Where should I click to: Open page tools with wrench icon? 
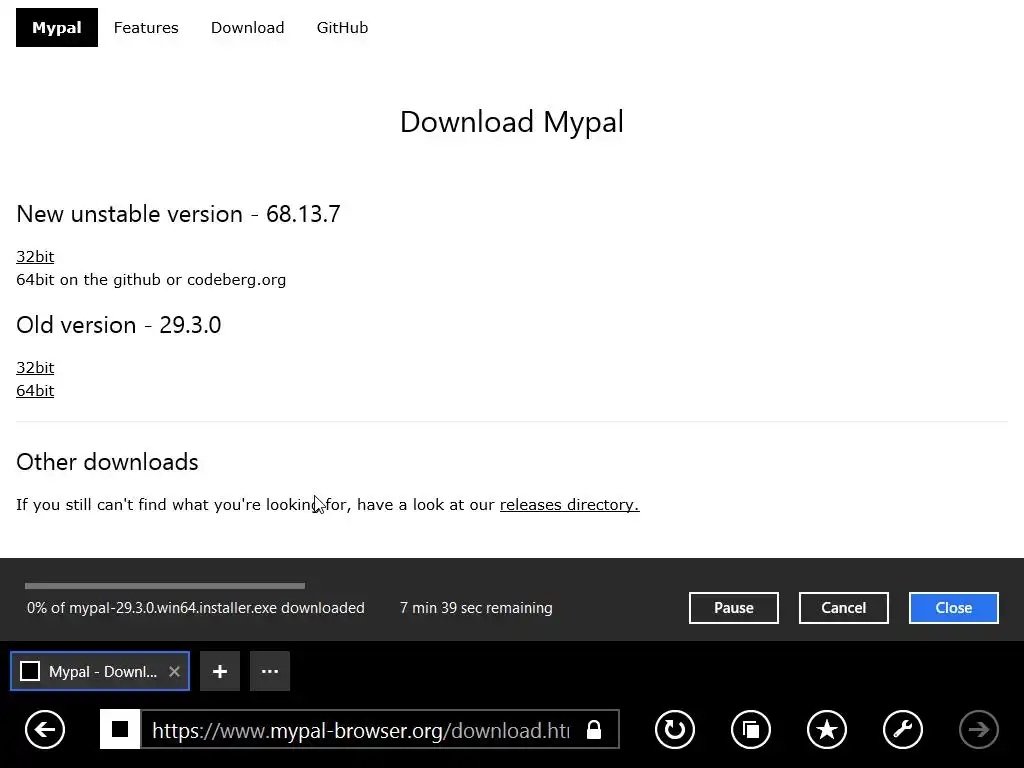pyautogui.click(x=903, y=729)
